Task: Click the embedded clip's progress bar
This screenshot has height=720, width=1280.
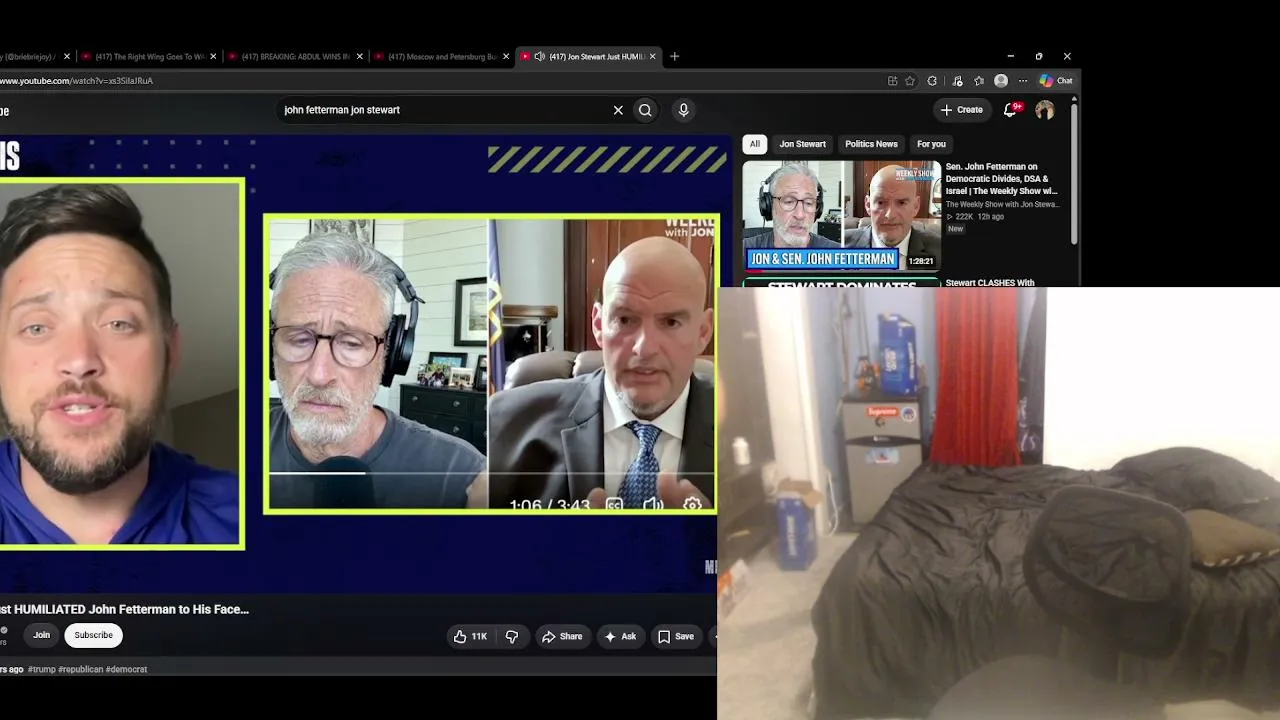Action: tap(491, 473)
